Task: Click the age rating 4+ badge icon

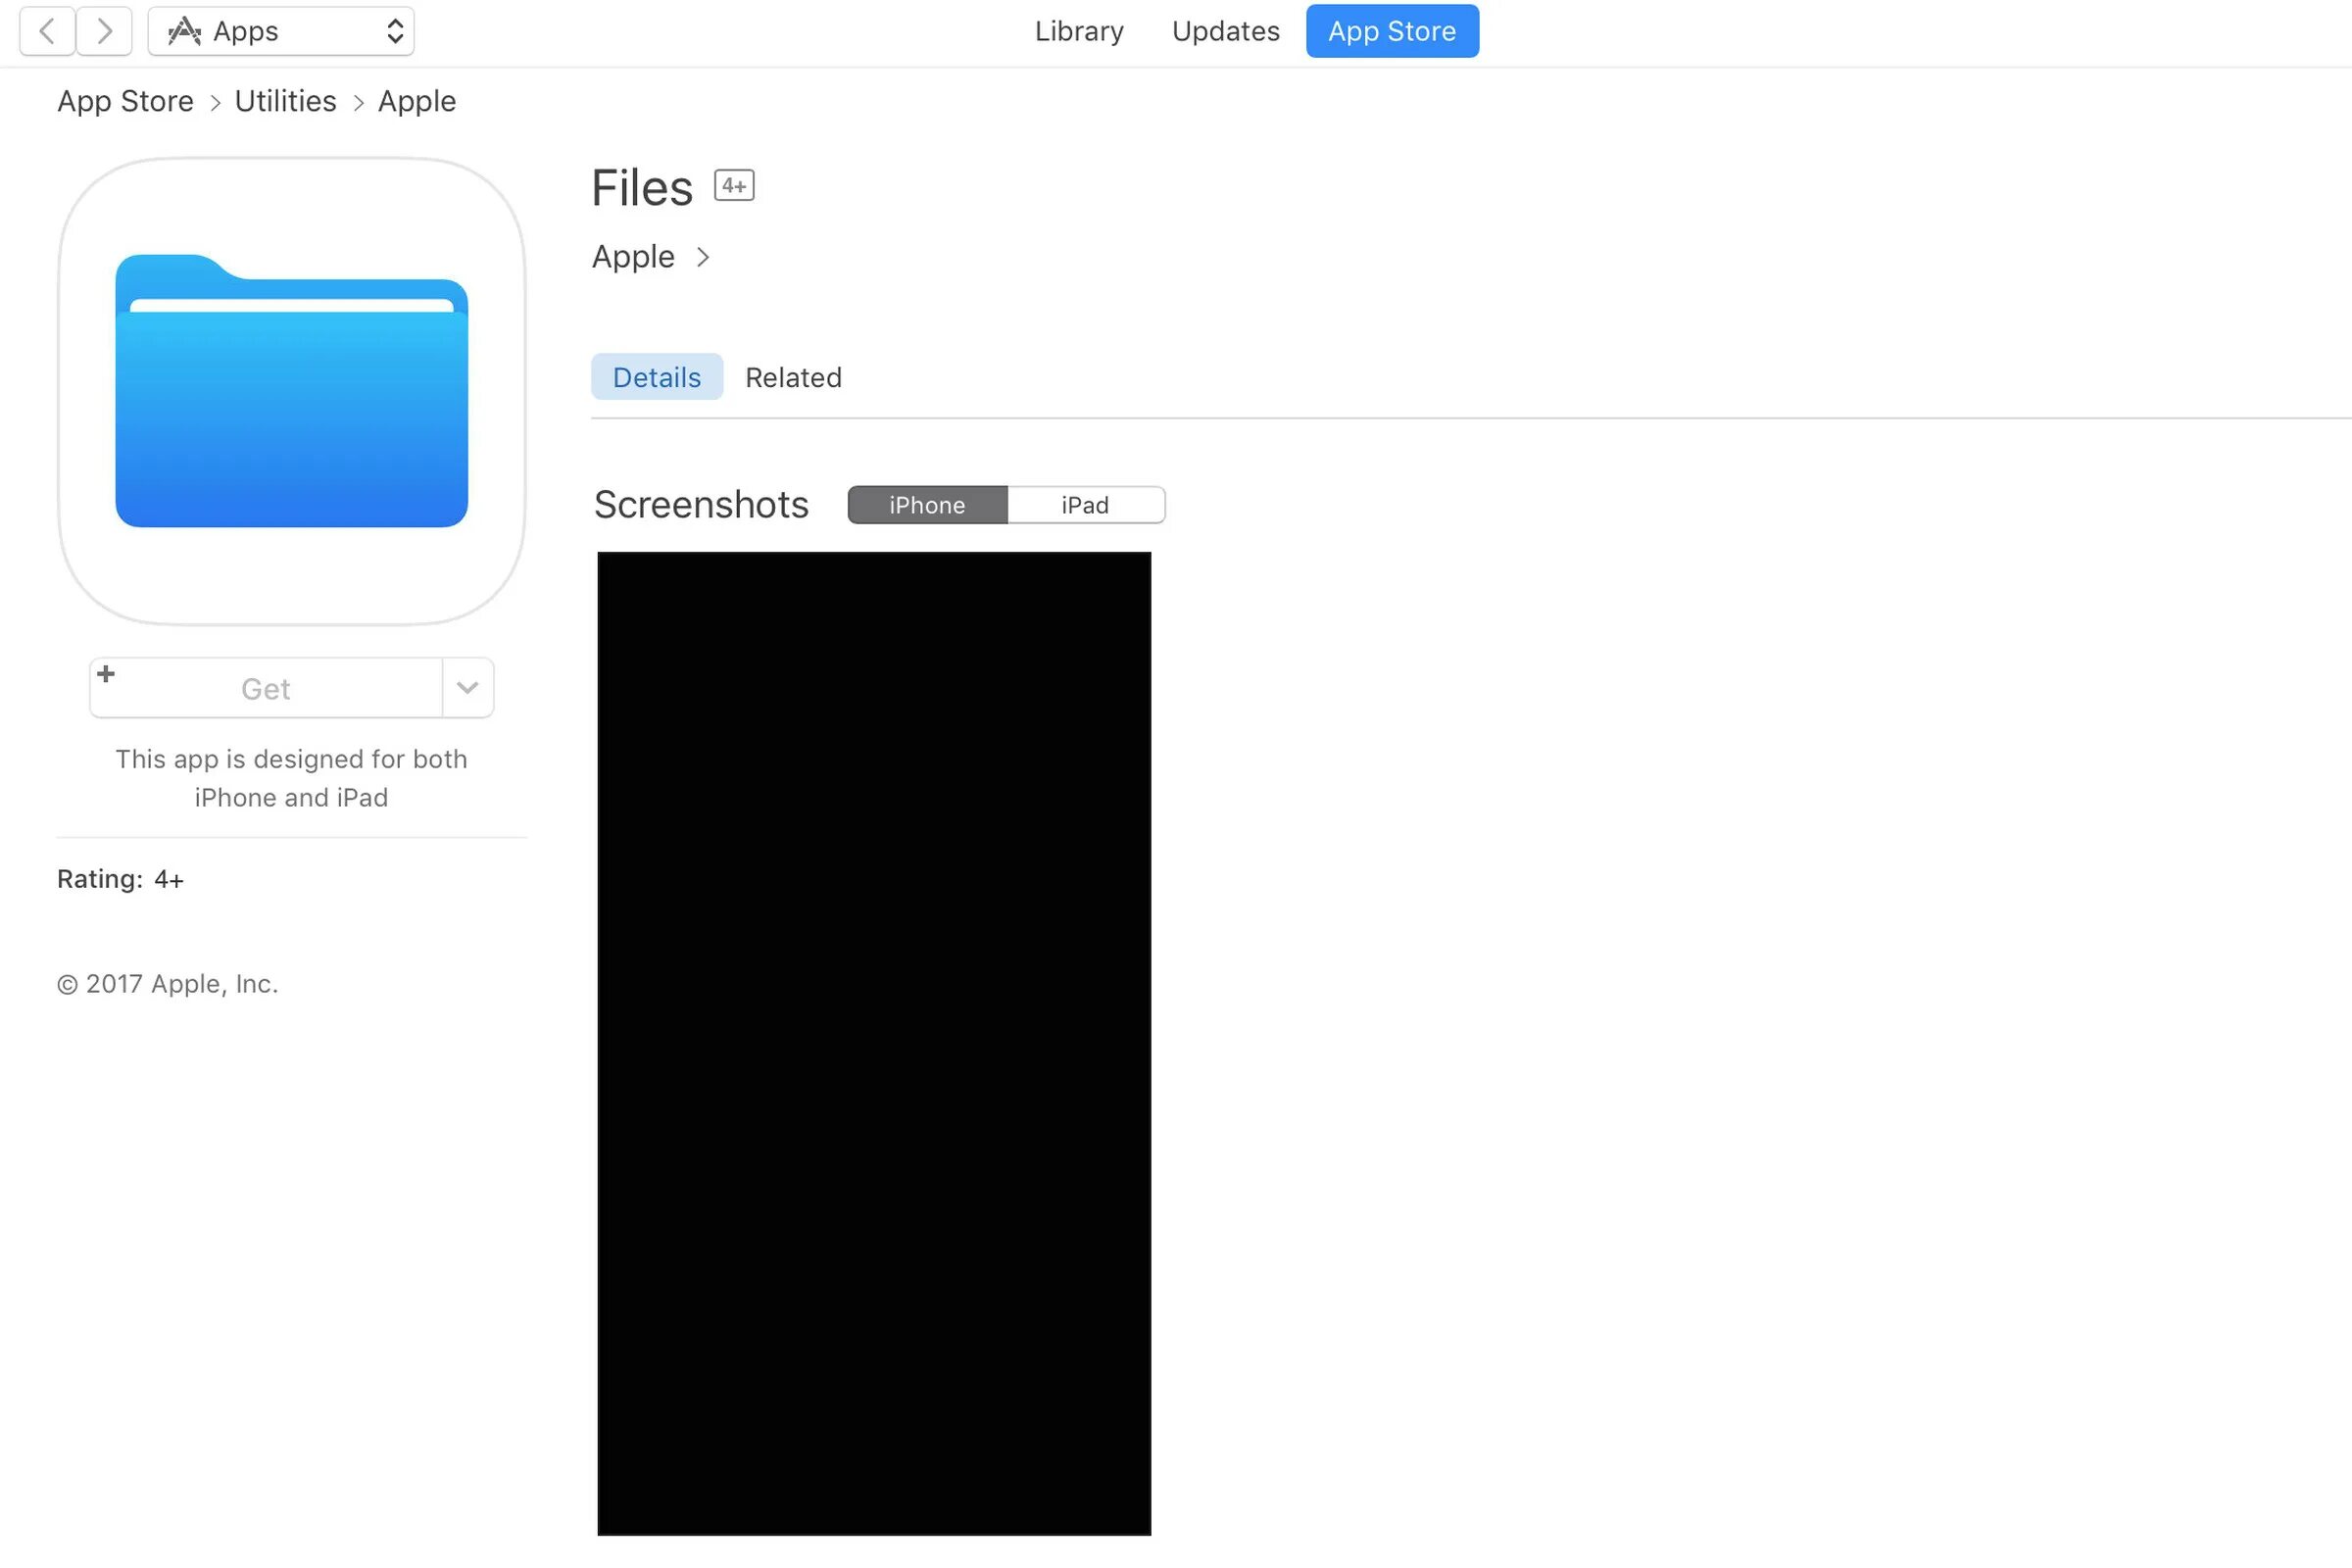Action: (x=733, y=184)
